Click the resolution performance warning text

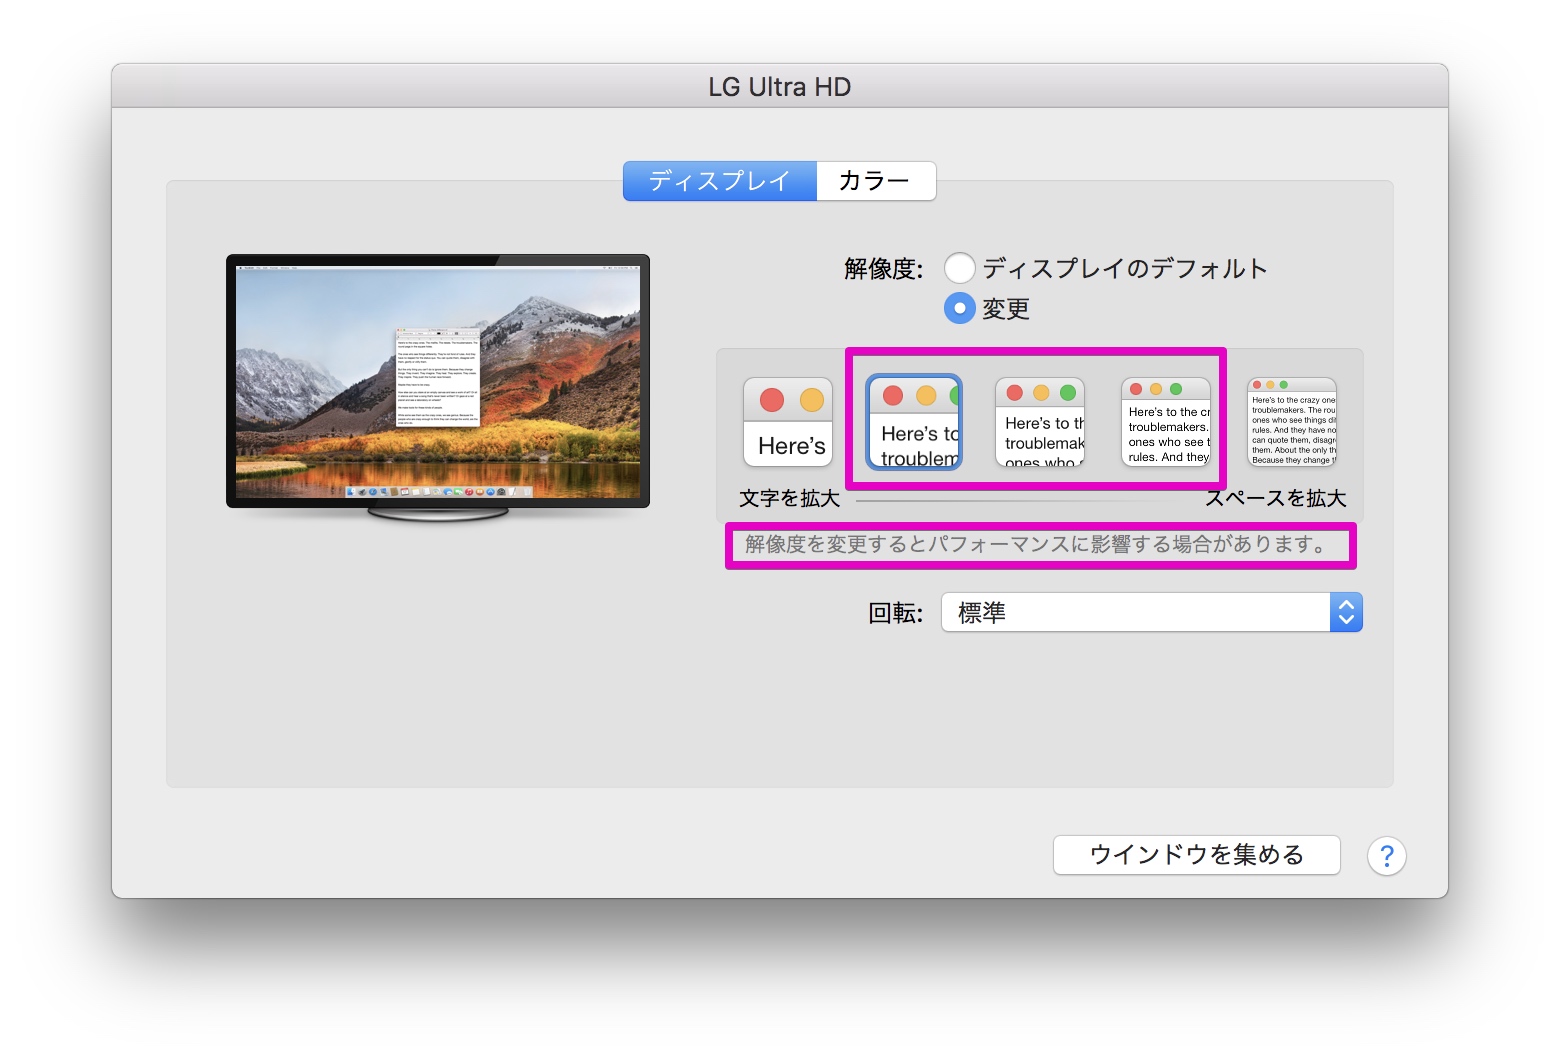pyautogui.click(x=1036, y=545)
